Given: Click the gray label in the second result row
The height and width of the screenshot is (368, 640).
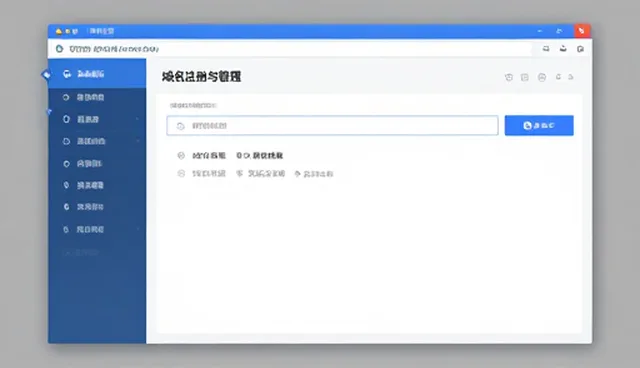Looking at the screenshot, I should (x=209, y=173).
